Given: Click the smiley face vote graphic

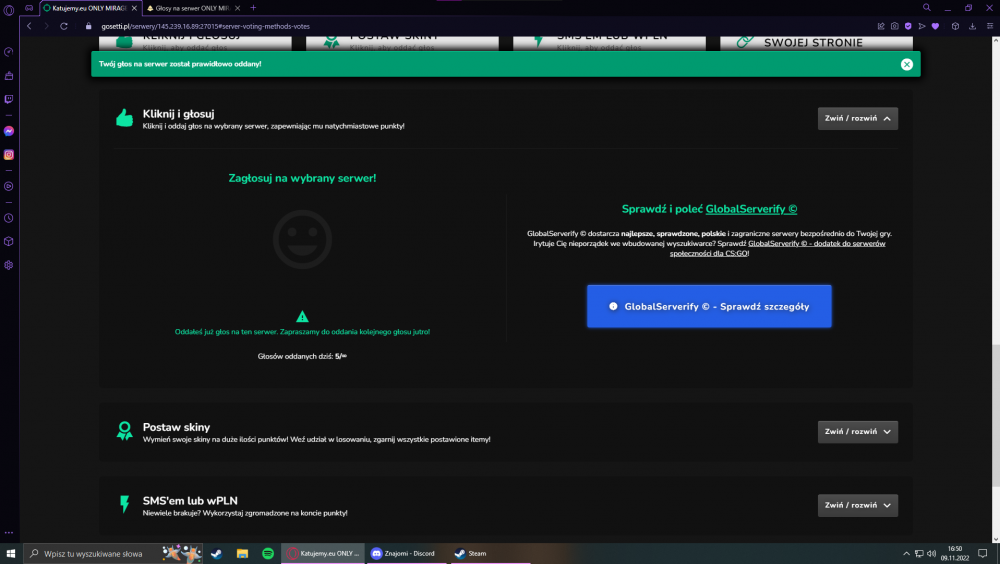Looking at the screenshot, I should 302,239.
